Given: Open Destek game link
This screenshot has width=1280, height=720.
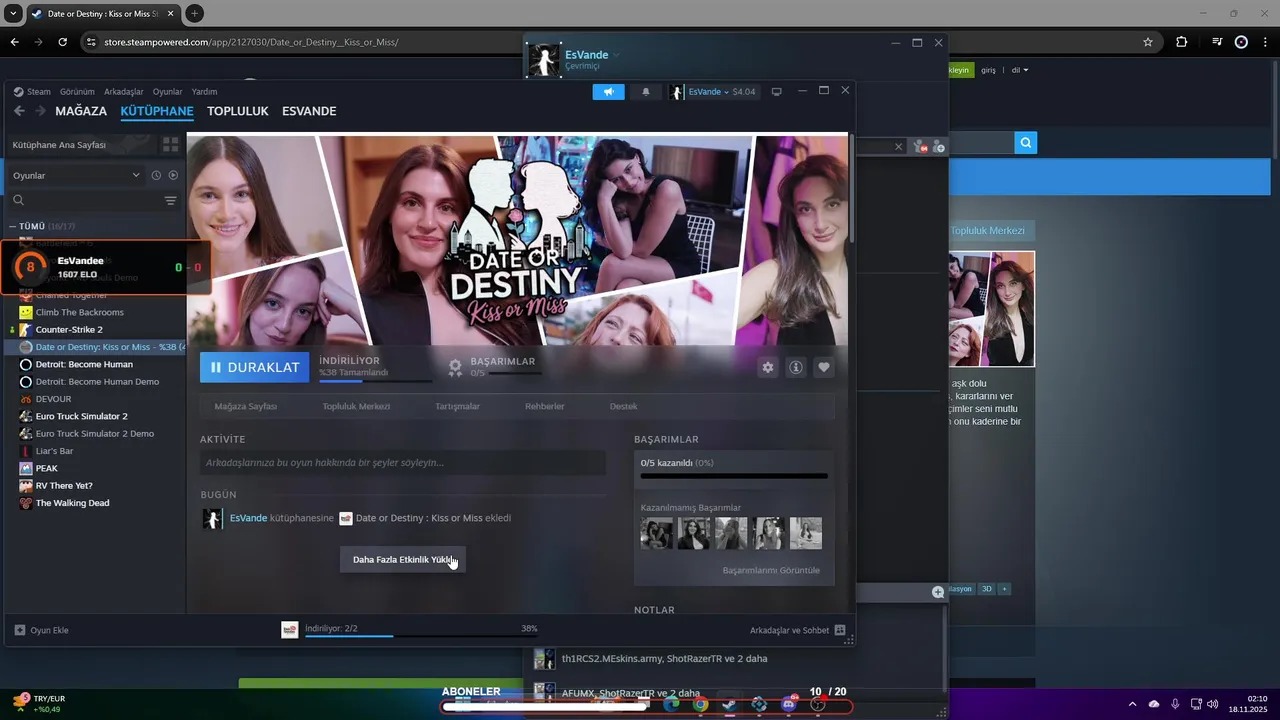Looking at the screenshot, I should 623,406.
